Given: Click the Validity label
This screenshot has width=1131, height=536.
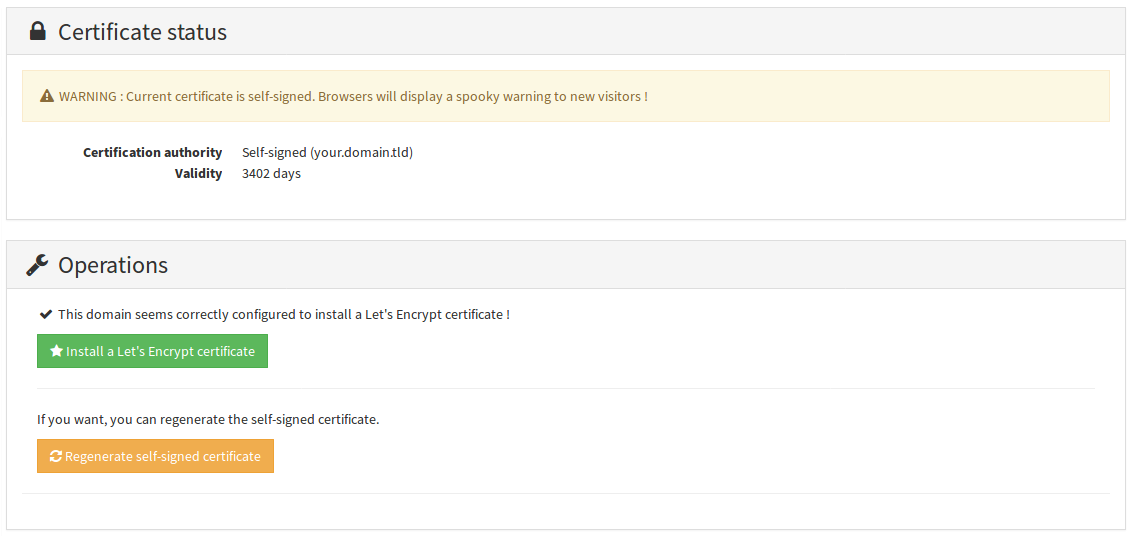Looking at the screenshot, I should tap(198, 174).
